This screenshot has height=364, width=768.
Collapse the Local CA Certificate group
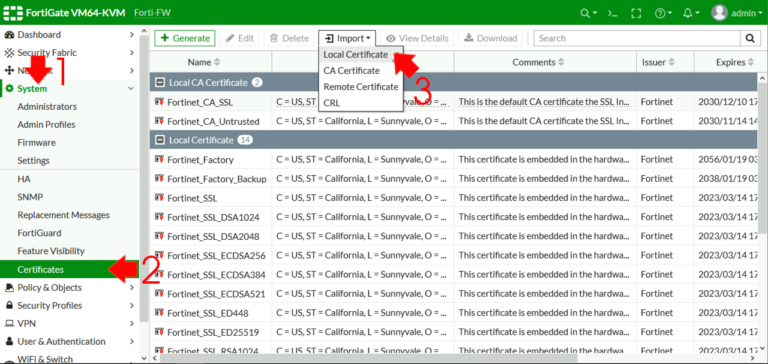pyautogui.click(x=159, y=82)
